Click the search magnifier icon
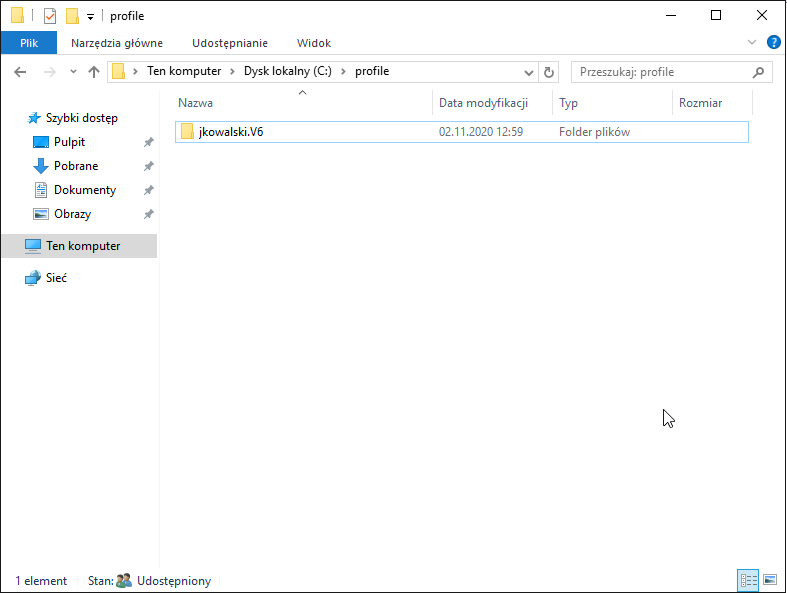 pos(758,72)
